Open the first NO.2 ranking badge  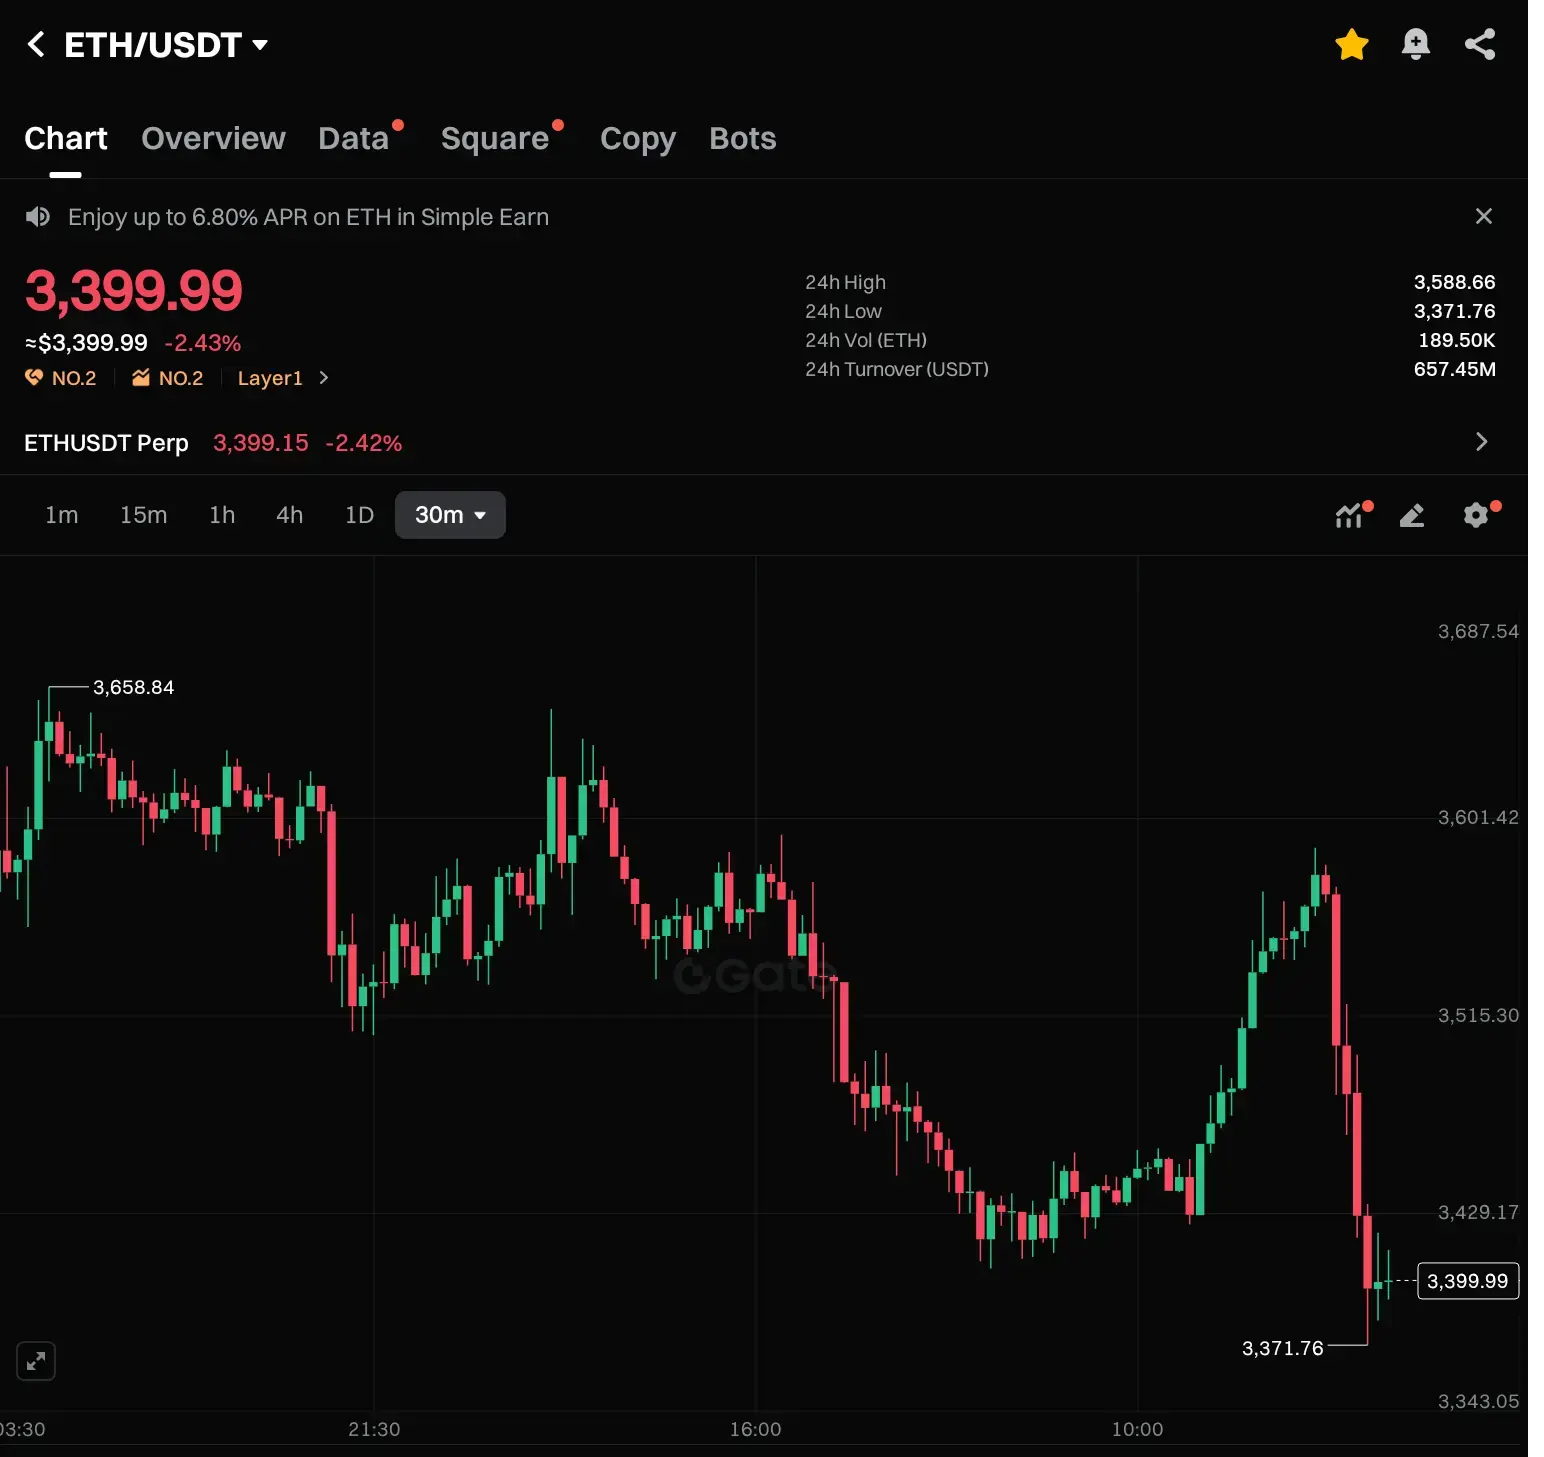pyautogui.click(x=61, y=378)
